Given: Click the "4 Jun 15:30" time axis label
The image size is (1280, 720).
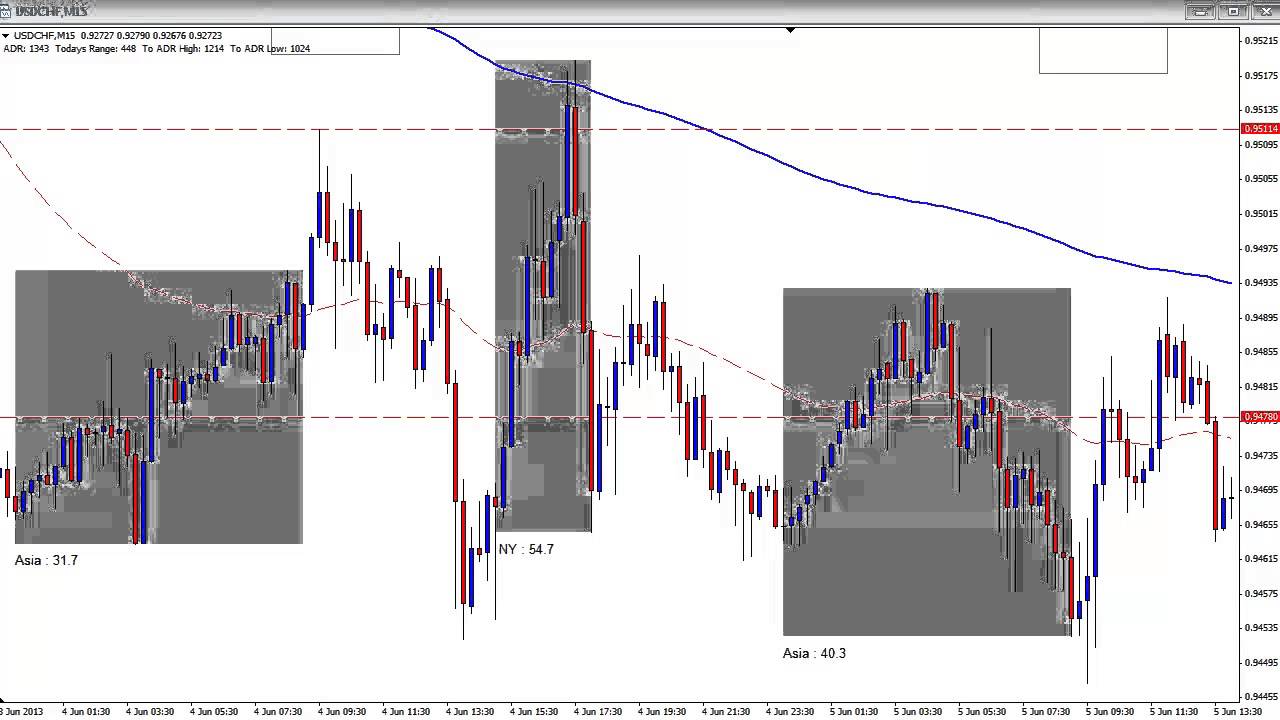Looking at the screenshot, I should tap(534, 712).
